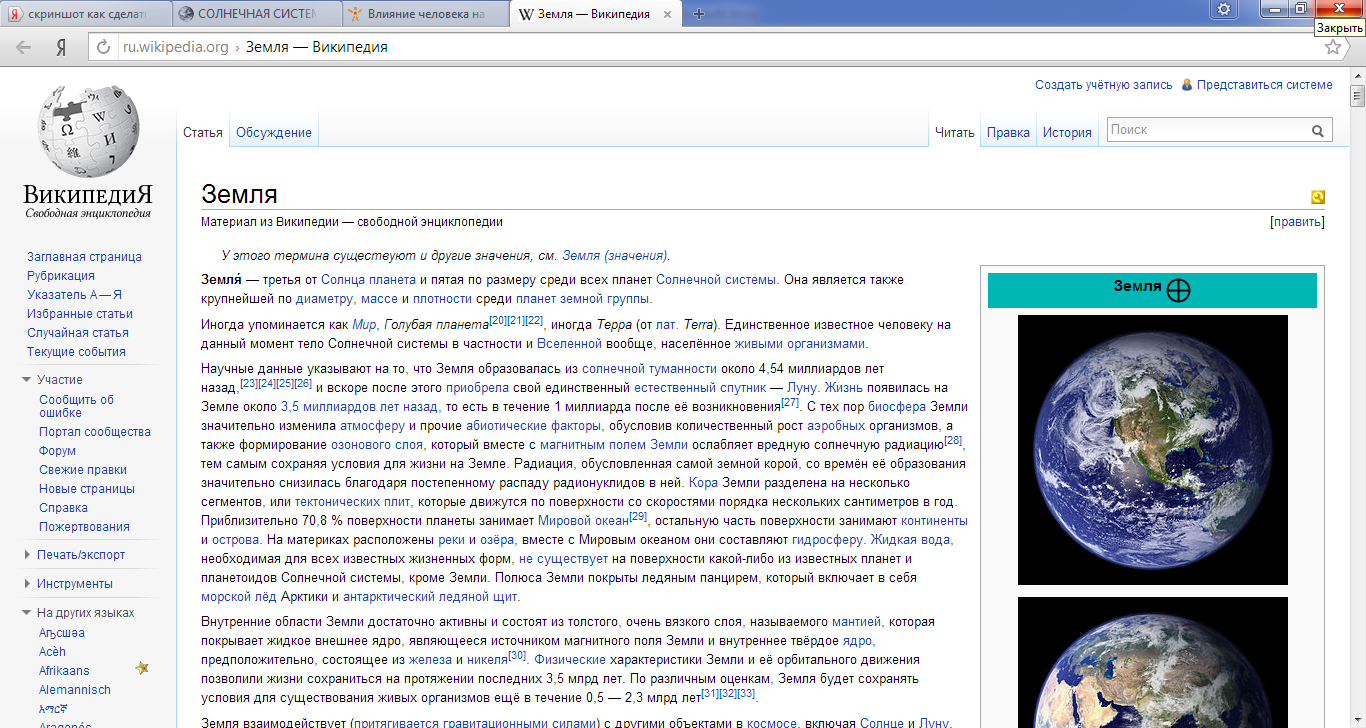This screenshot has height=728, width=1366.
Task: Open Рубрикация sidebar link
Action: coord(61,276)
